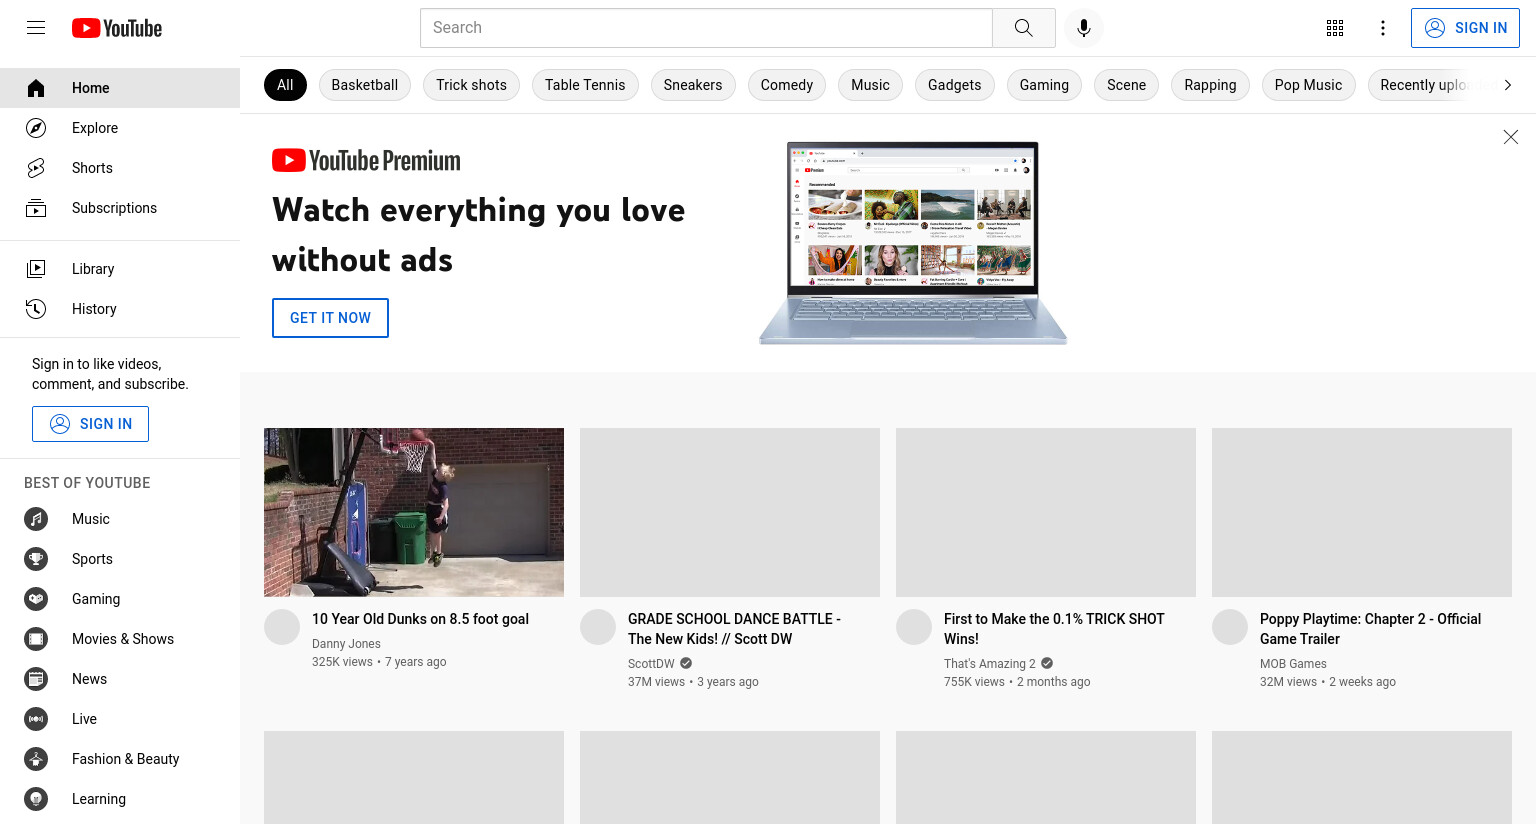The image size is (1536, 824).
Task: Select the Scene filter chip
Action: pos(1127,85)
